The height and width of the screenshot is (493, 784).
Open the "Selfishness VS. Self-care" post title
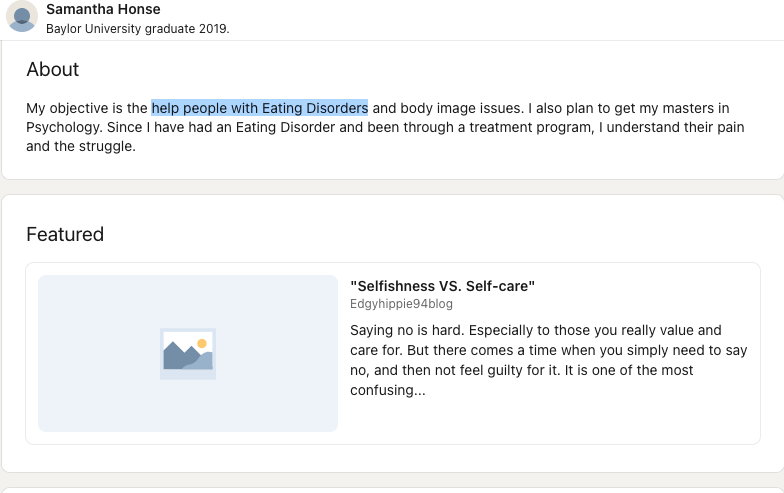(x=442, y=286)
